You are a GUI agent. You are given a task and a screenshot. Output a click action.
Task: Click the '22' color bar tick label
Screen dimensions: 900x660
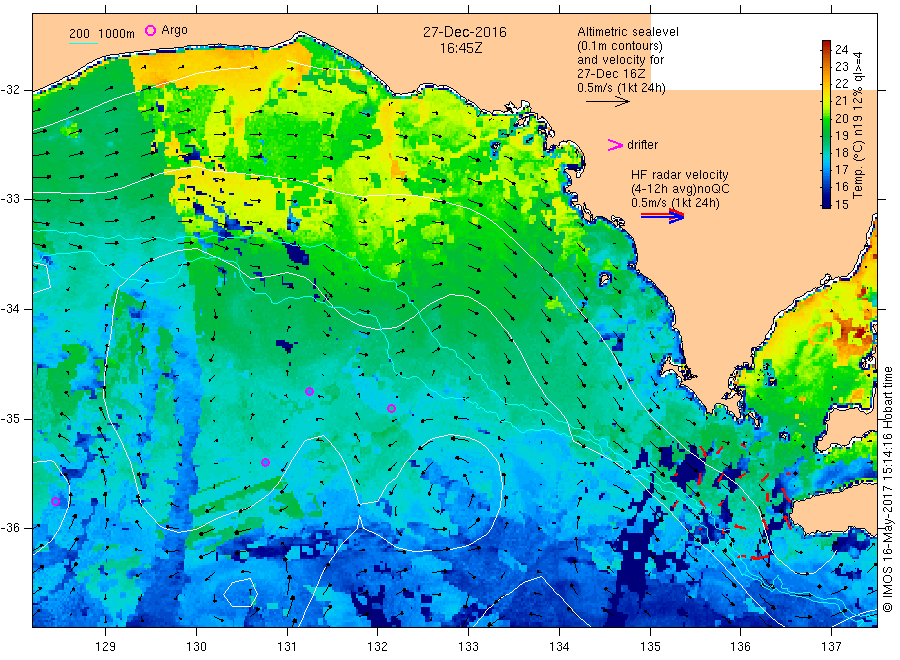click(x=841, y=84)
